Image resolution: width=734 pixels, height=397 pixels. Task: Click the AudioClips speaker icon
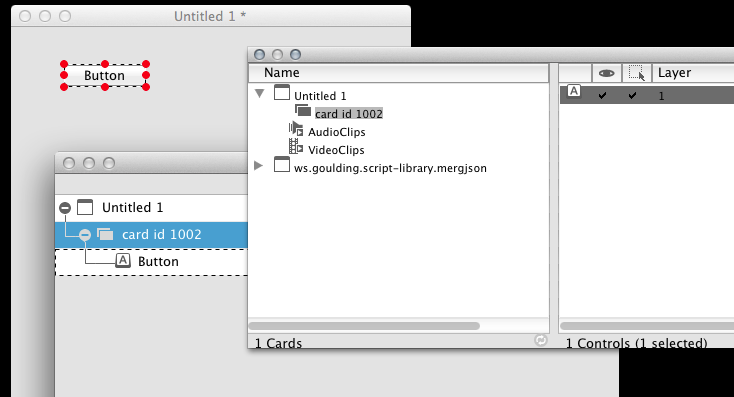296,129
